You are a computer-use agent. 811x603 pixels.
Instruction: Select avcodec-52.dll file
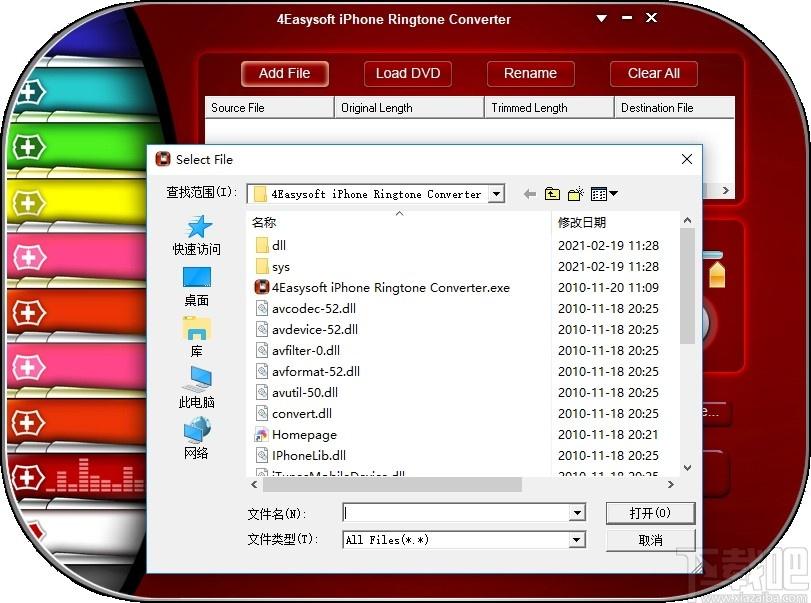point(306,308)
